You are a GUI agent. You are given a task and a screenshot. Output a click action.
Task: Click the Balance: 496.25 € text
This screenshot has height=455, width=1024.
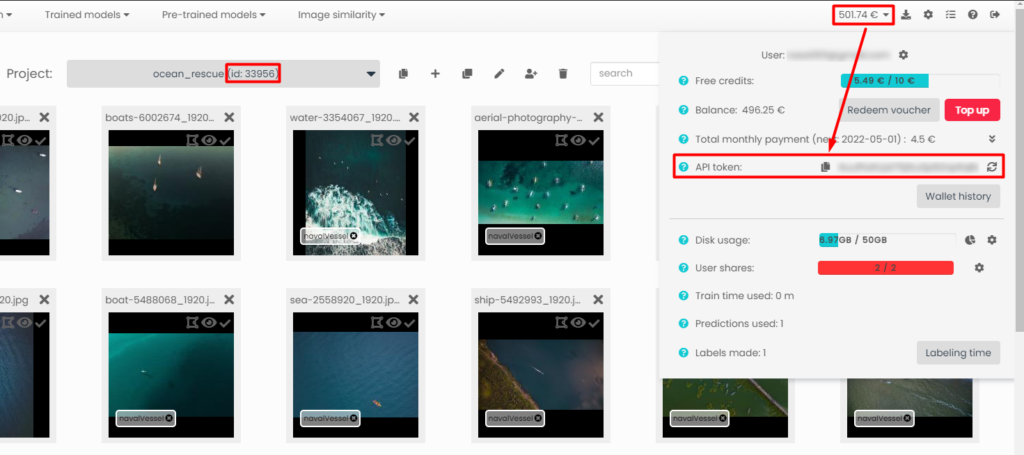point(740,110)
